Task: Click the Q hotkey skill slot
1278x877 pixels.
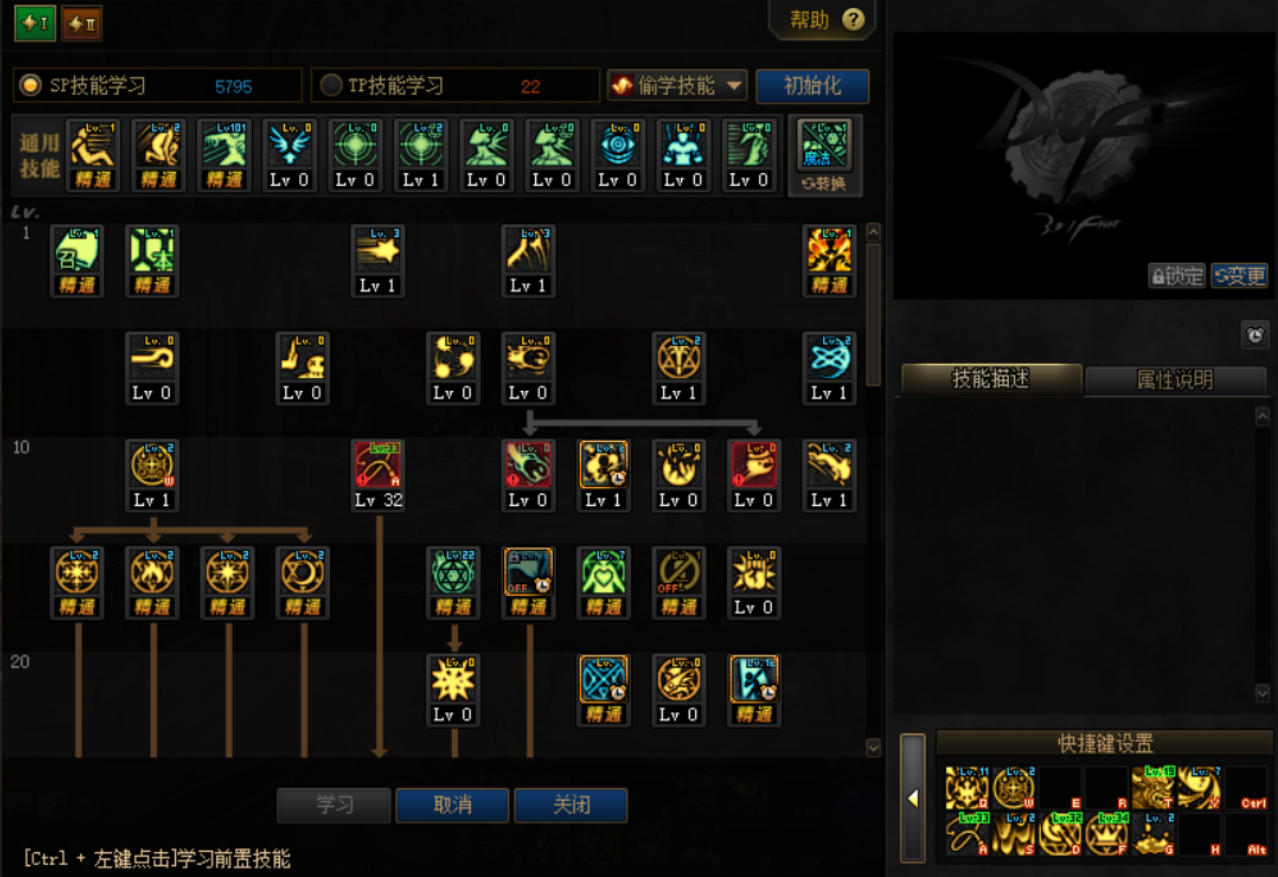Action: (x=967, y=788)
